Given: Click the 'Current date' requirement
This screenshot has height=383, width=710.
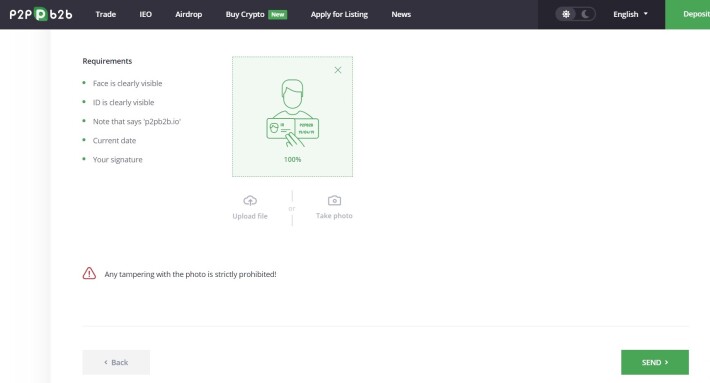Looking at the screenshot, I should (114, 140).
